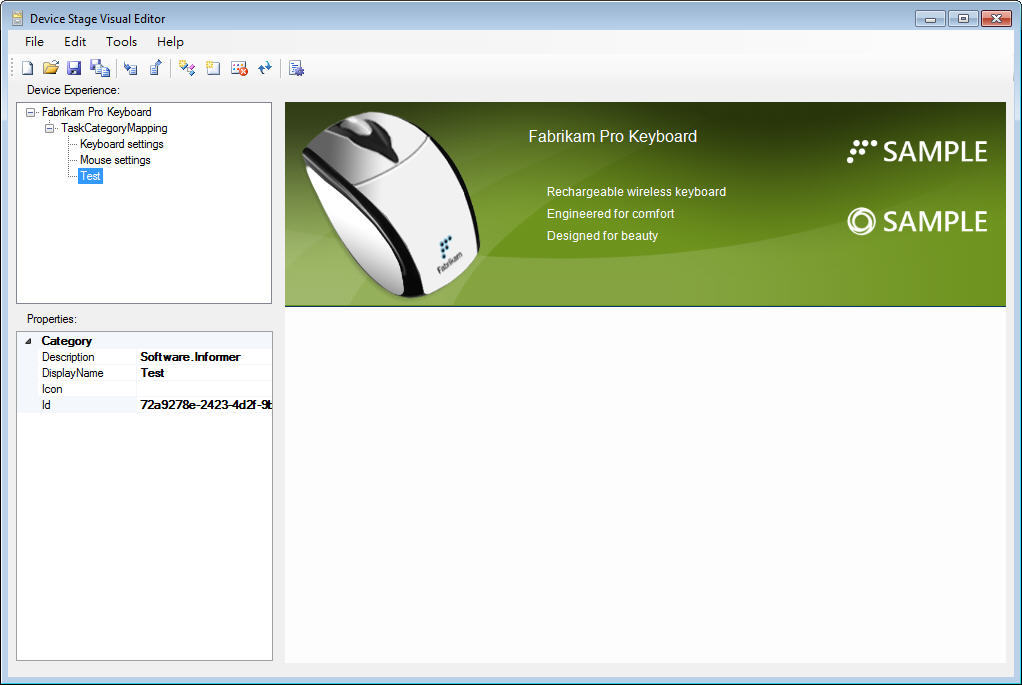
Task: Open the File menu
Action: 34,42
